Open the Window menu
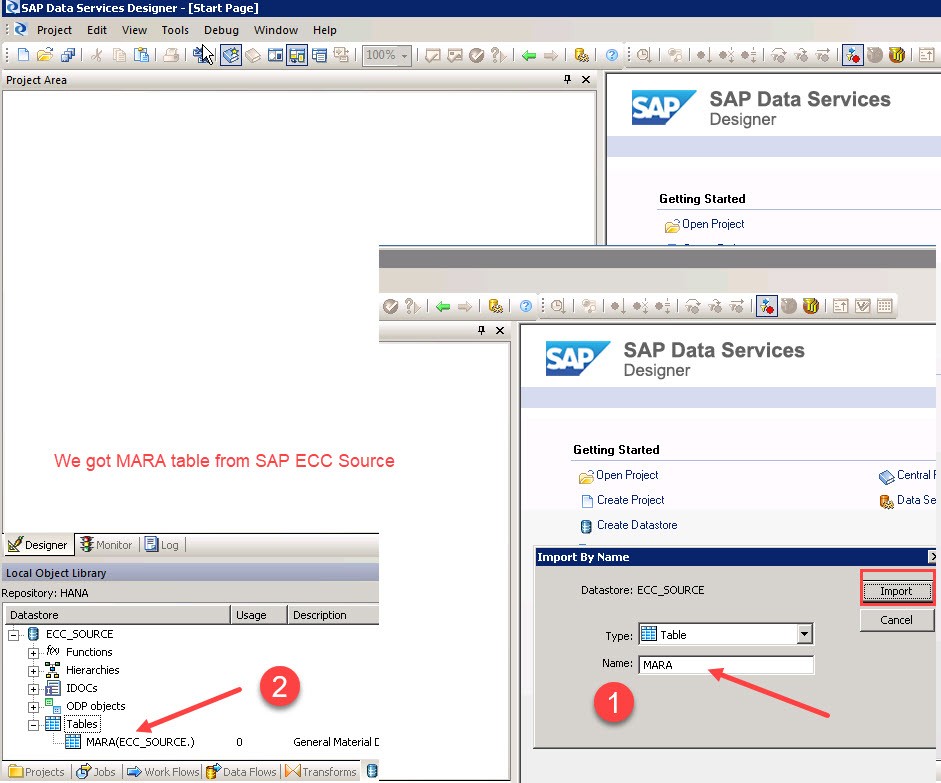 click(x=275, y=30)
